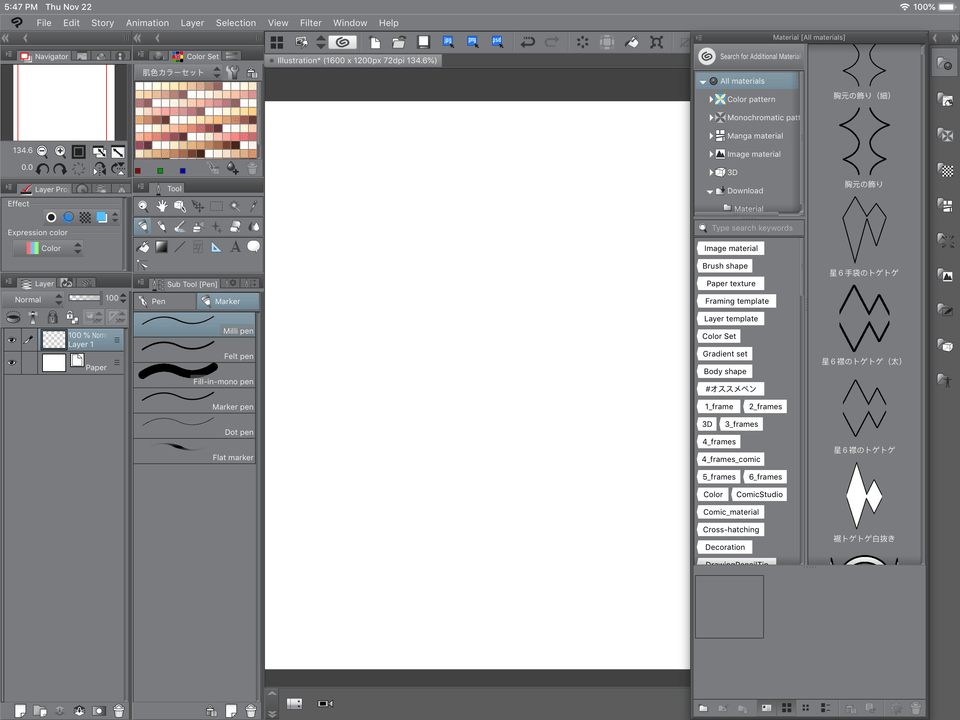The image size is (960, 720).
Task: Toggle visibility of the Paper layer
Action: click(x=12, y=363)
